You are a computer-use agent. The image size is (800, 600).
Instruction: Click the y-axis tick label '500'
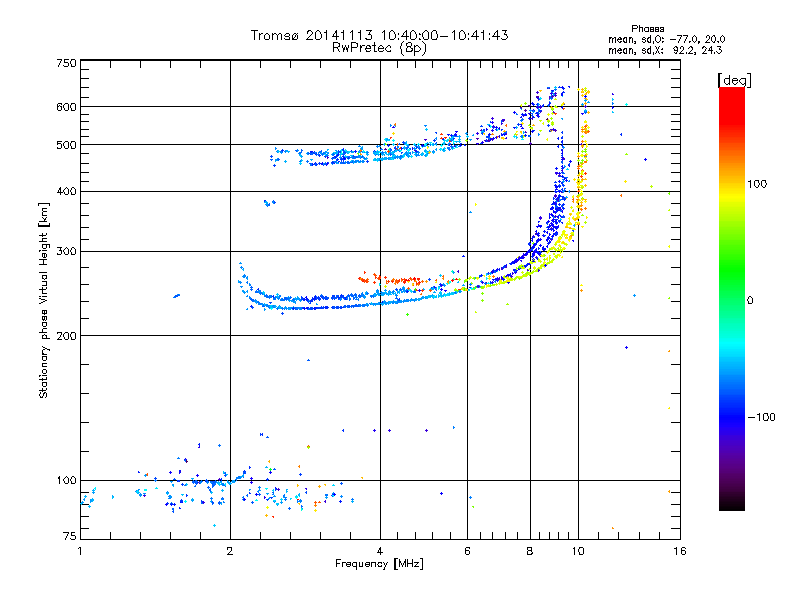coord(66,145)
